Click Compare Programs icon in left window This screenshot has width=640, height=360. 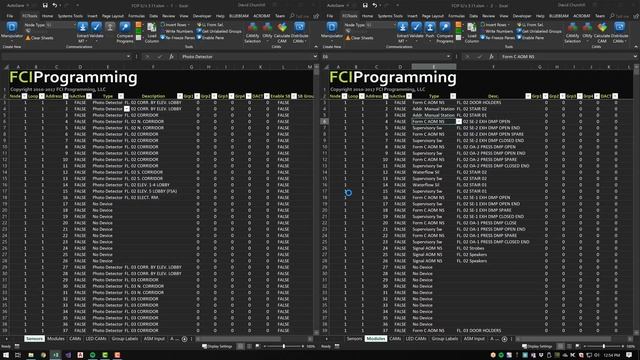[x=124, y=27]
